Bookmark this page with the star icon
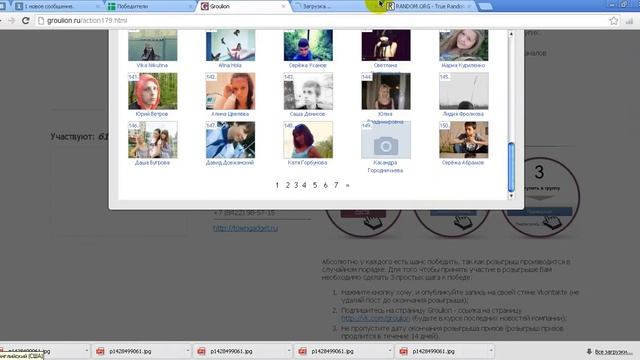Viewport: 640px width, 360px height. pos(613,21)
